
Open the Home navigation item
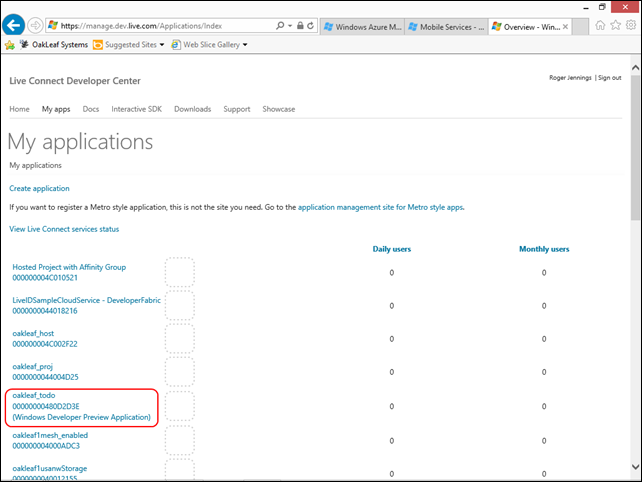tap(20, 109)
